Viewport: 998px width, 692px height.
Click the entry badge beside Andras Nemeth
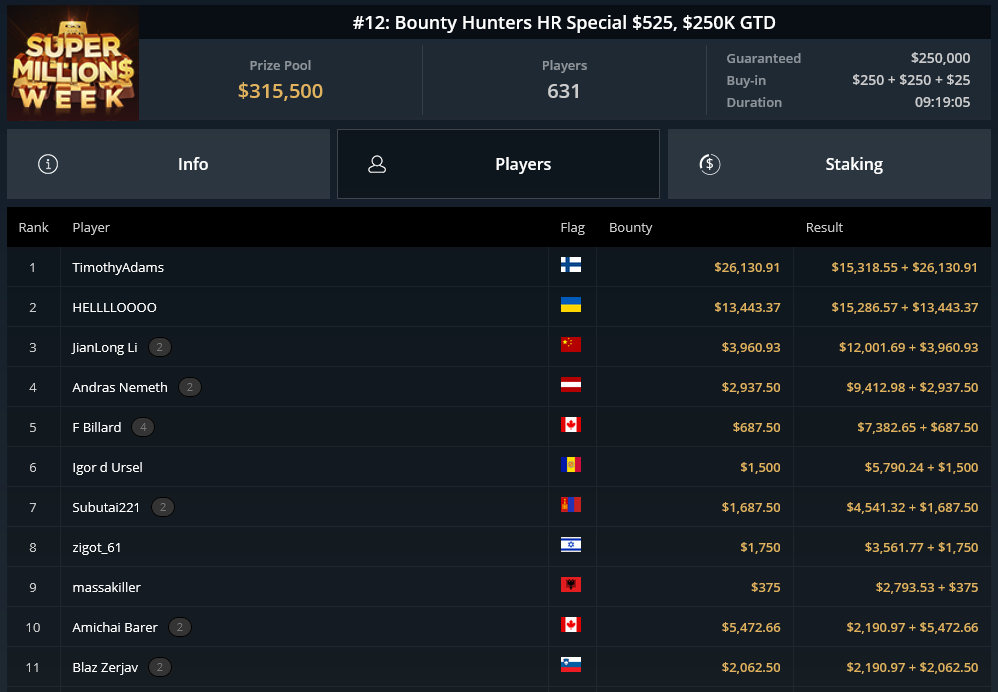tap(190, 387)
